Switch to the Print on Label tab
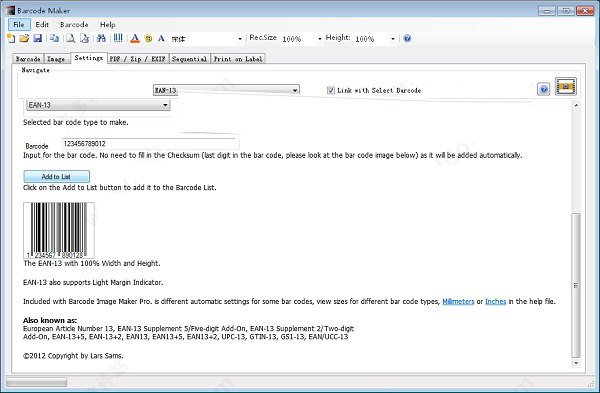Image resolution: width=600 pixels, height=393 pixels. point(238,59)
